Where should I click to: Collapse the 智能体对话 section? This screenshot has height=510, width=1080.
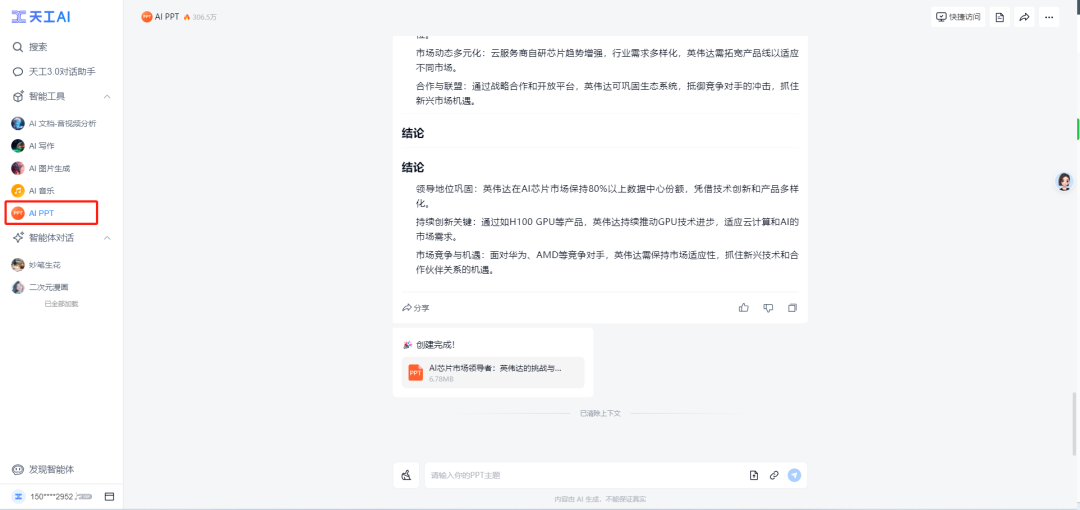[x=107, y=238]
